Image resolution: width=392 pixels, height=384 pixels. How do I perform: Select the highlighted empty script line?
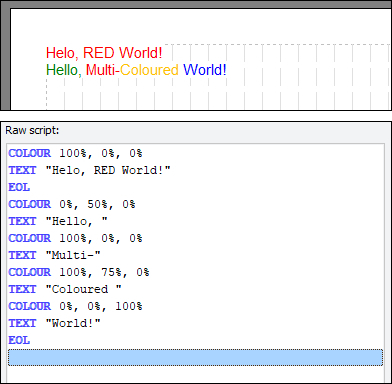(x=195, y=357)
